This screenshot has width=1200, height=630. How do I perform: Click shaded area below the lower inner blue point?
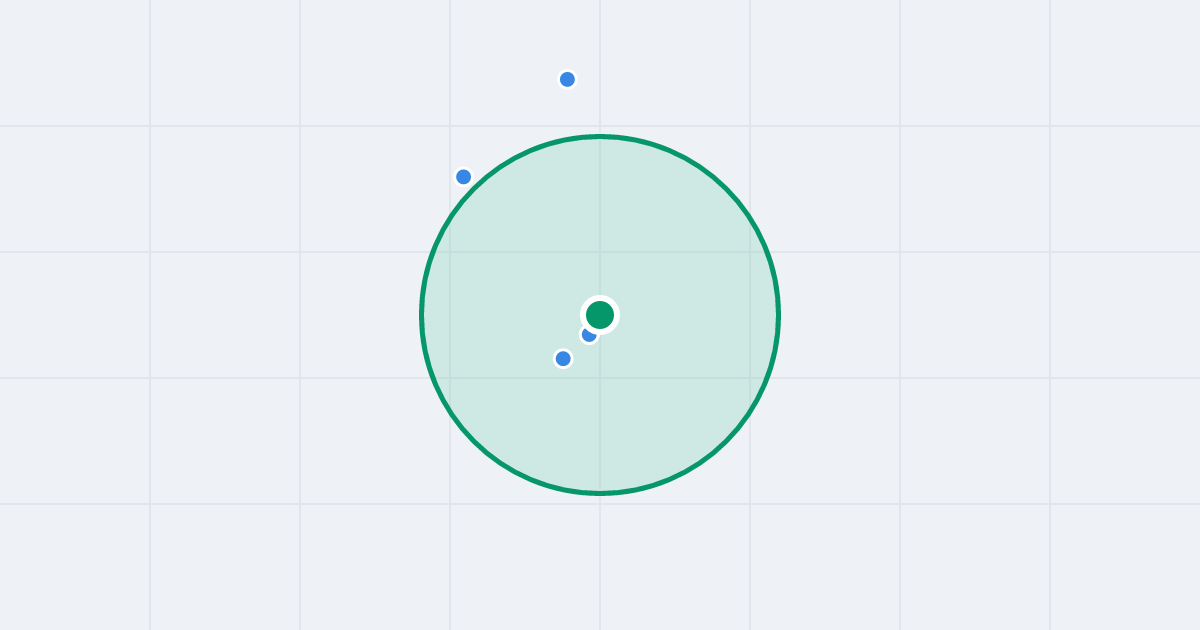563,420
